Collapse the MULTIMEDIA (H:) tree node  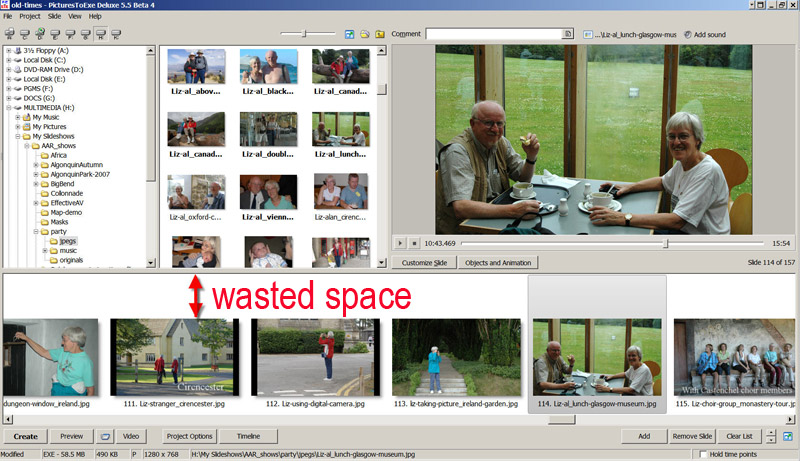pos(9,106)
